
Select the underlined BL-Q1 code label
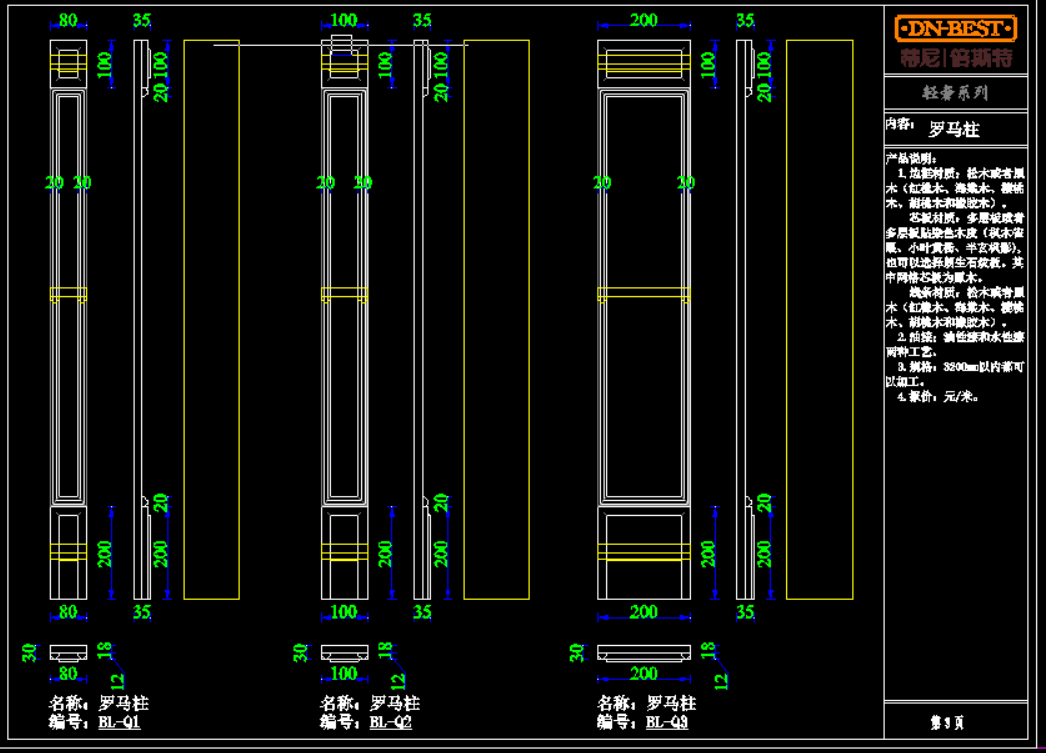(118, 722)
